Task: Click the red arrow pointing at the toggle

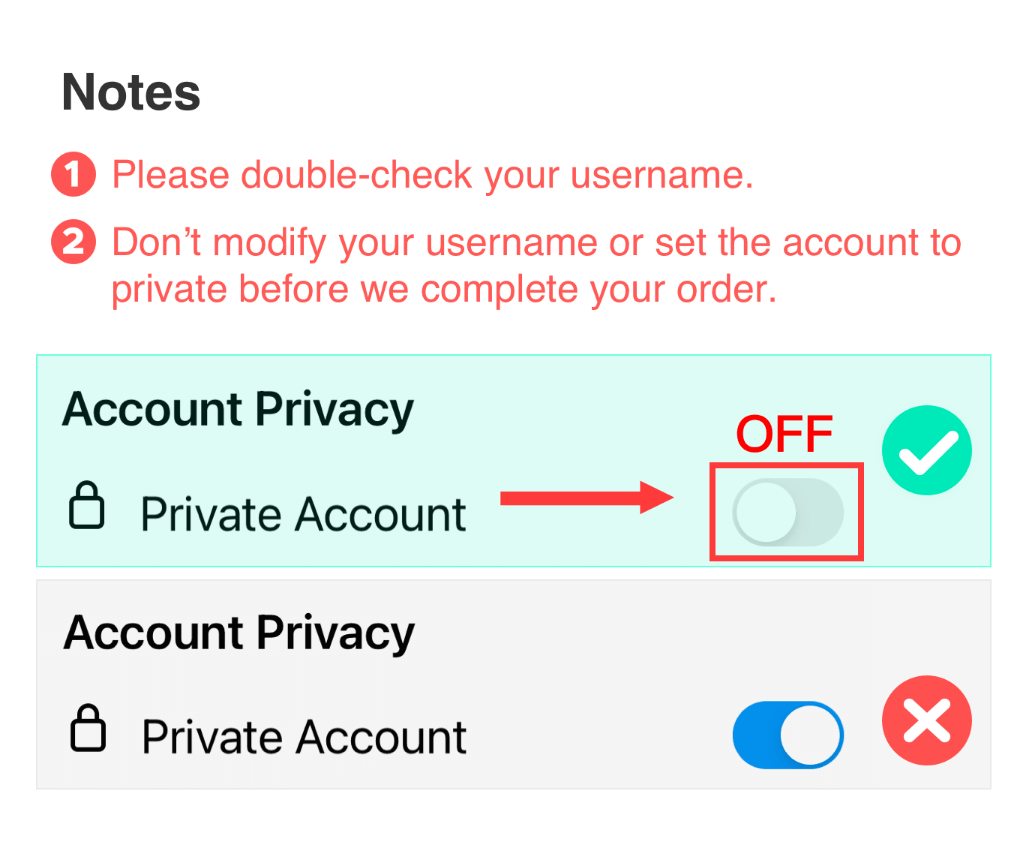Action: click(x=586, y=497)
